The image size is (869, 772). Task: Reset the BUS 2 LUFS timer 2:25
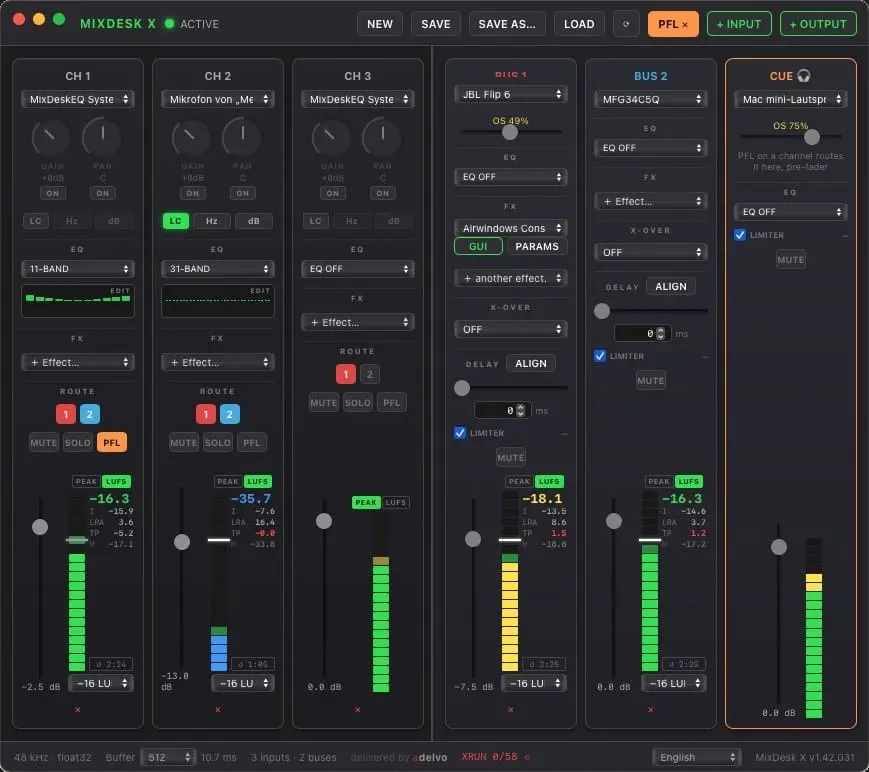click(684, 664)
